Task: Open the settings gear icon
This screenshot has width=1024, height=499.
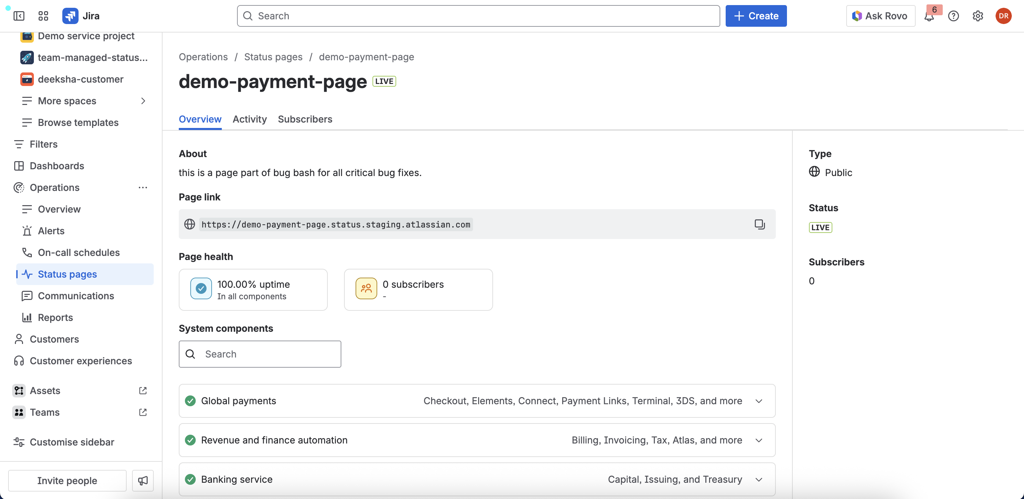Action: 978,16
